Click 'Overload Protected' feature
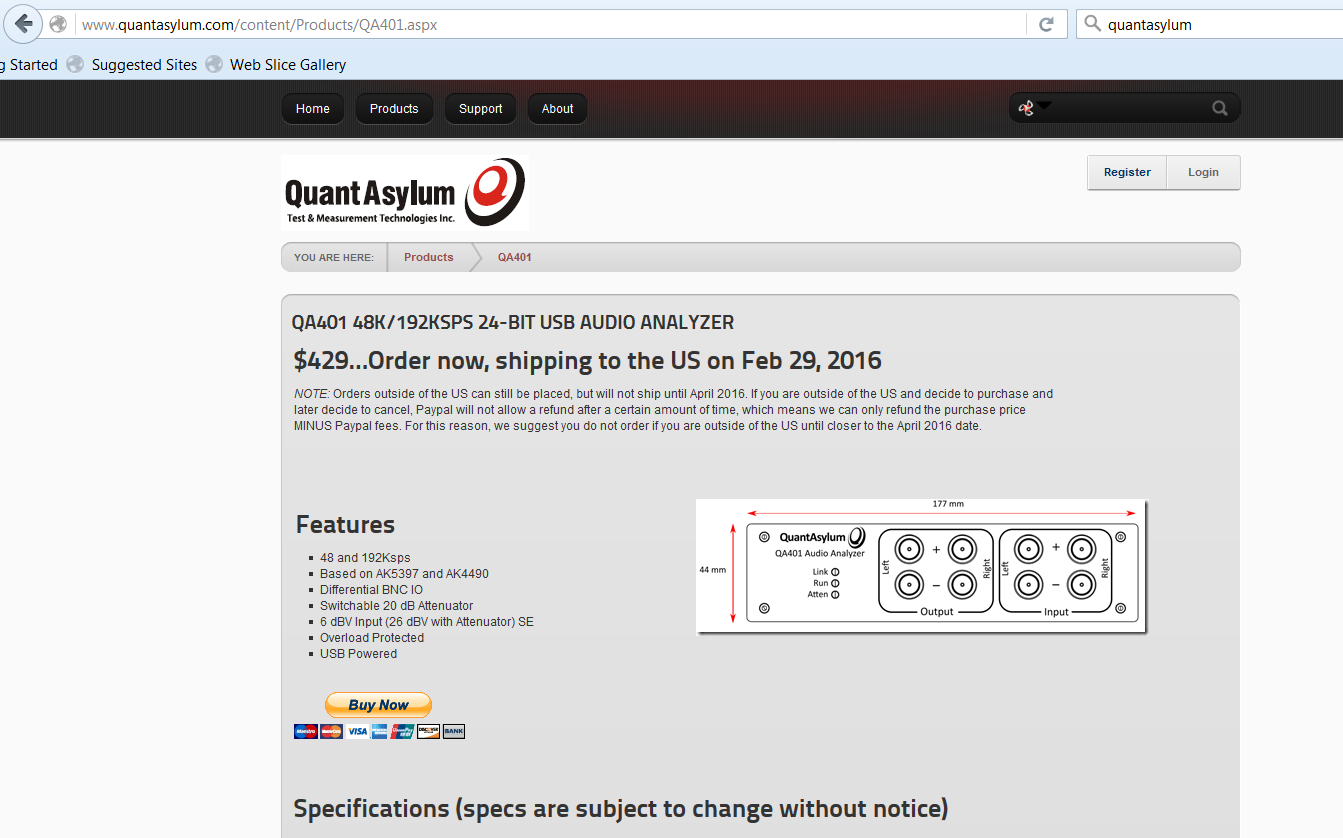 coord(372,638)
